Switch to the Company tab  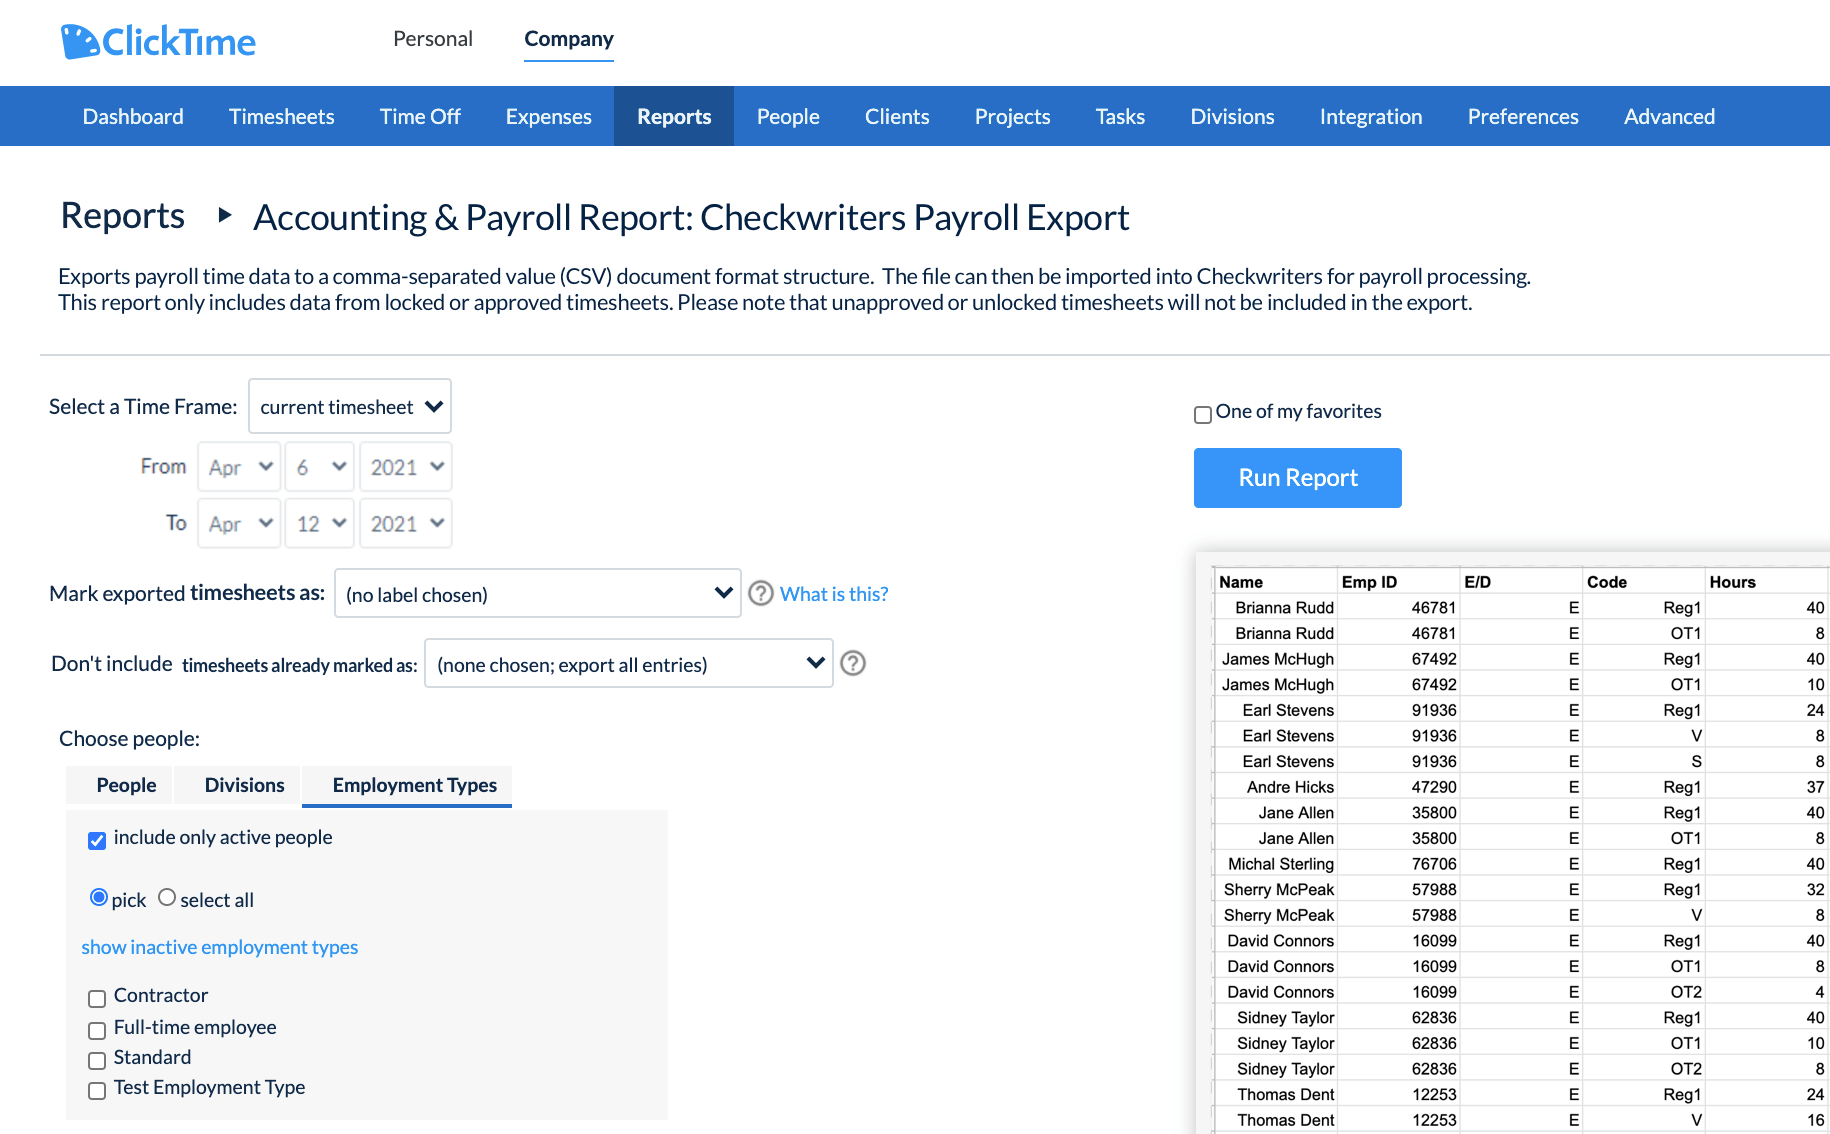point(569,39)
